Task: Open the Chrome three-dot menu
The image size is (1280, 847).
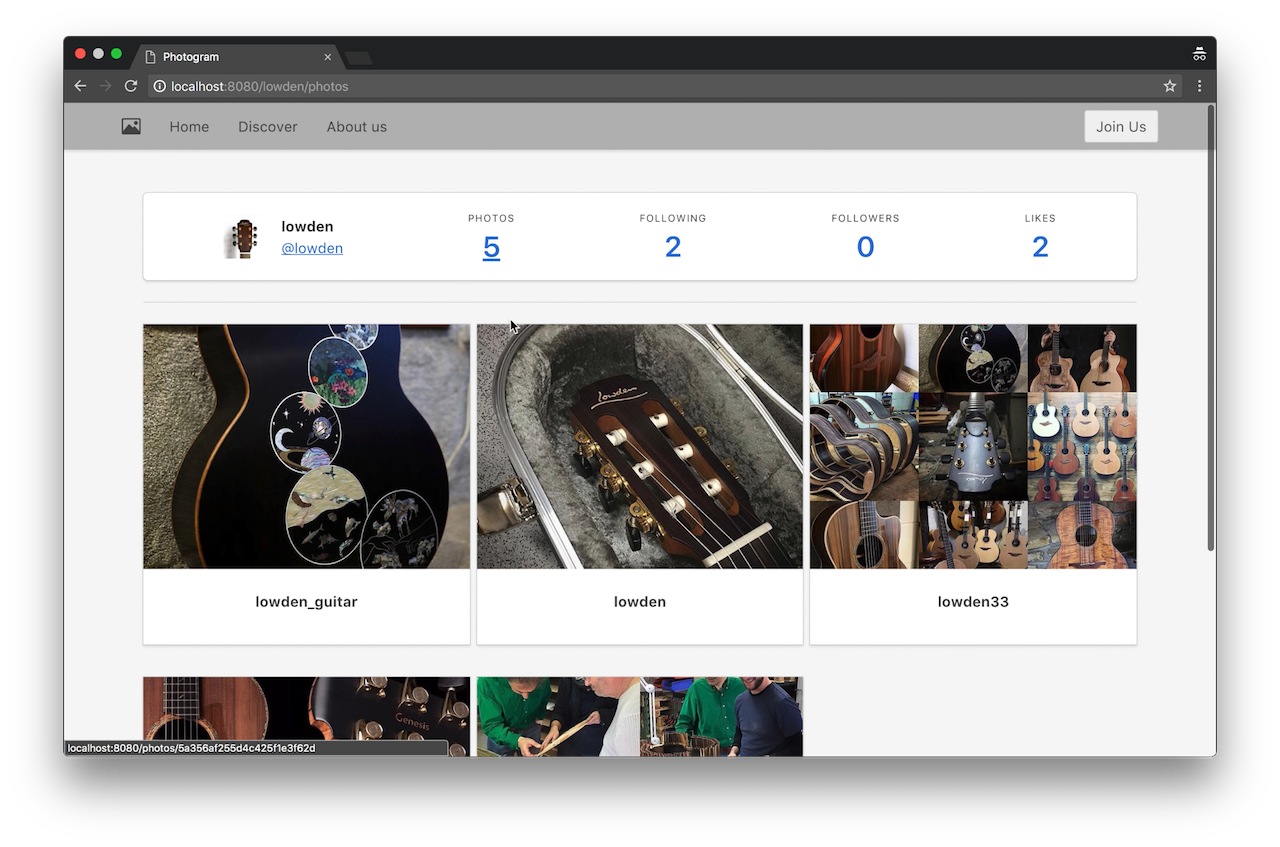Action: 1199,86
